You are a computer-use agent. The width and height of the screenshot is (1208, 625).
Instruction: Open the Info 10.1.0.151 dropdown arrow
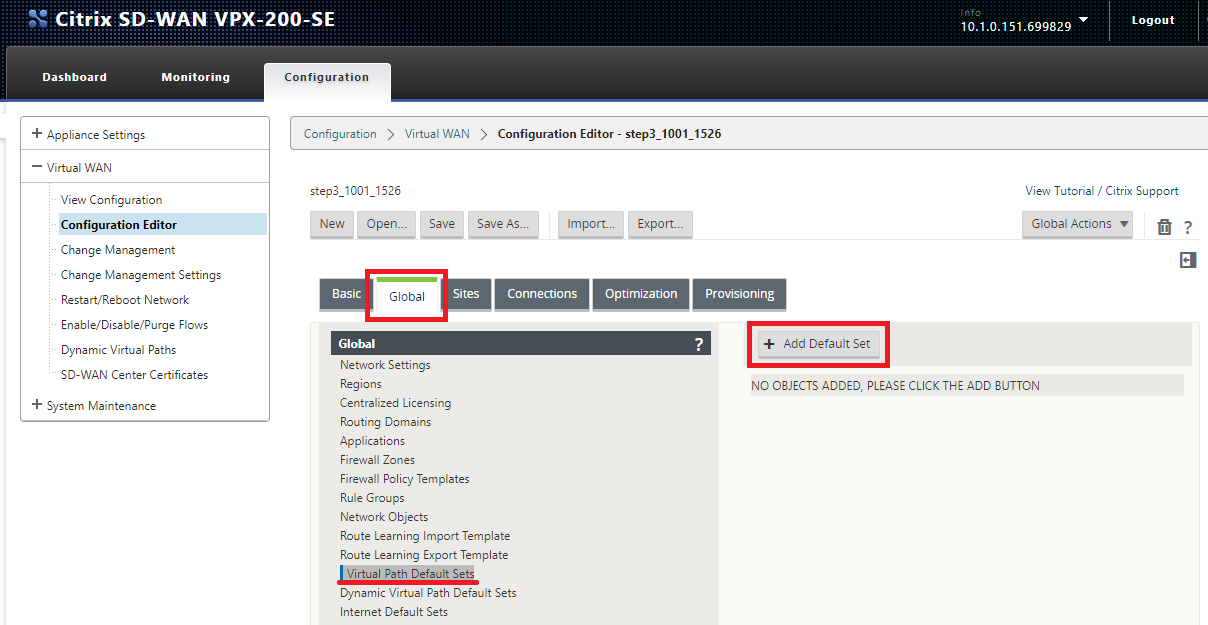(x=1083, y=20)
